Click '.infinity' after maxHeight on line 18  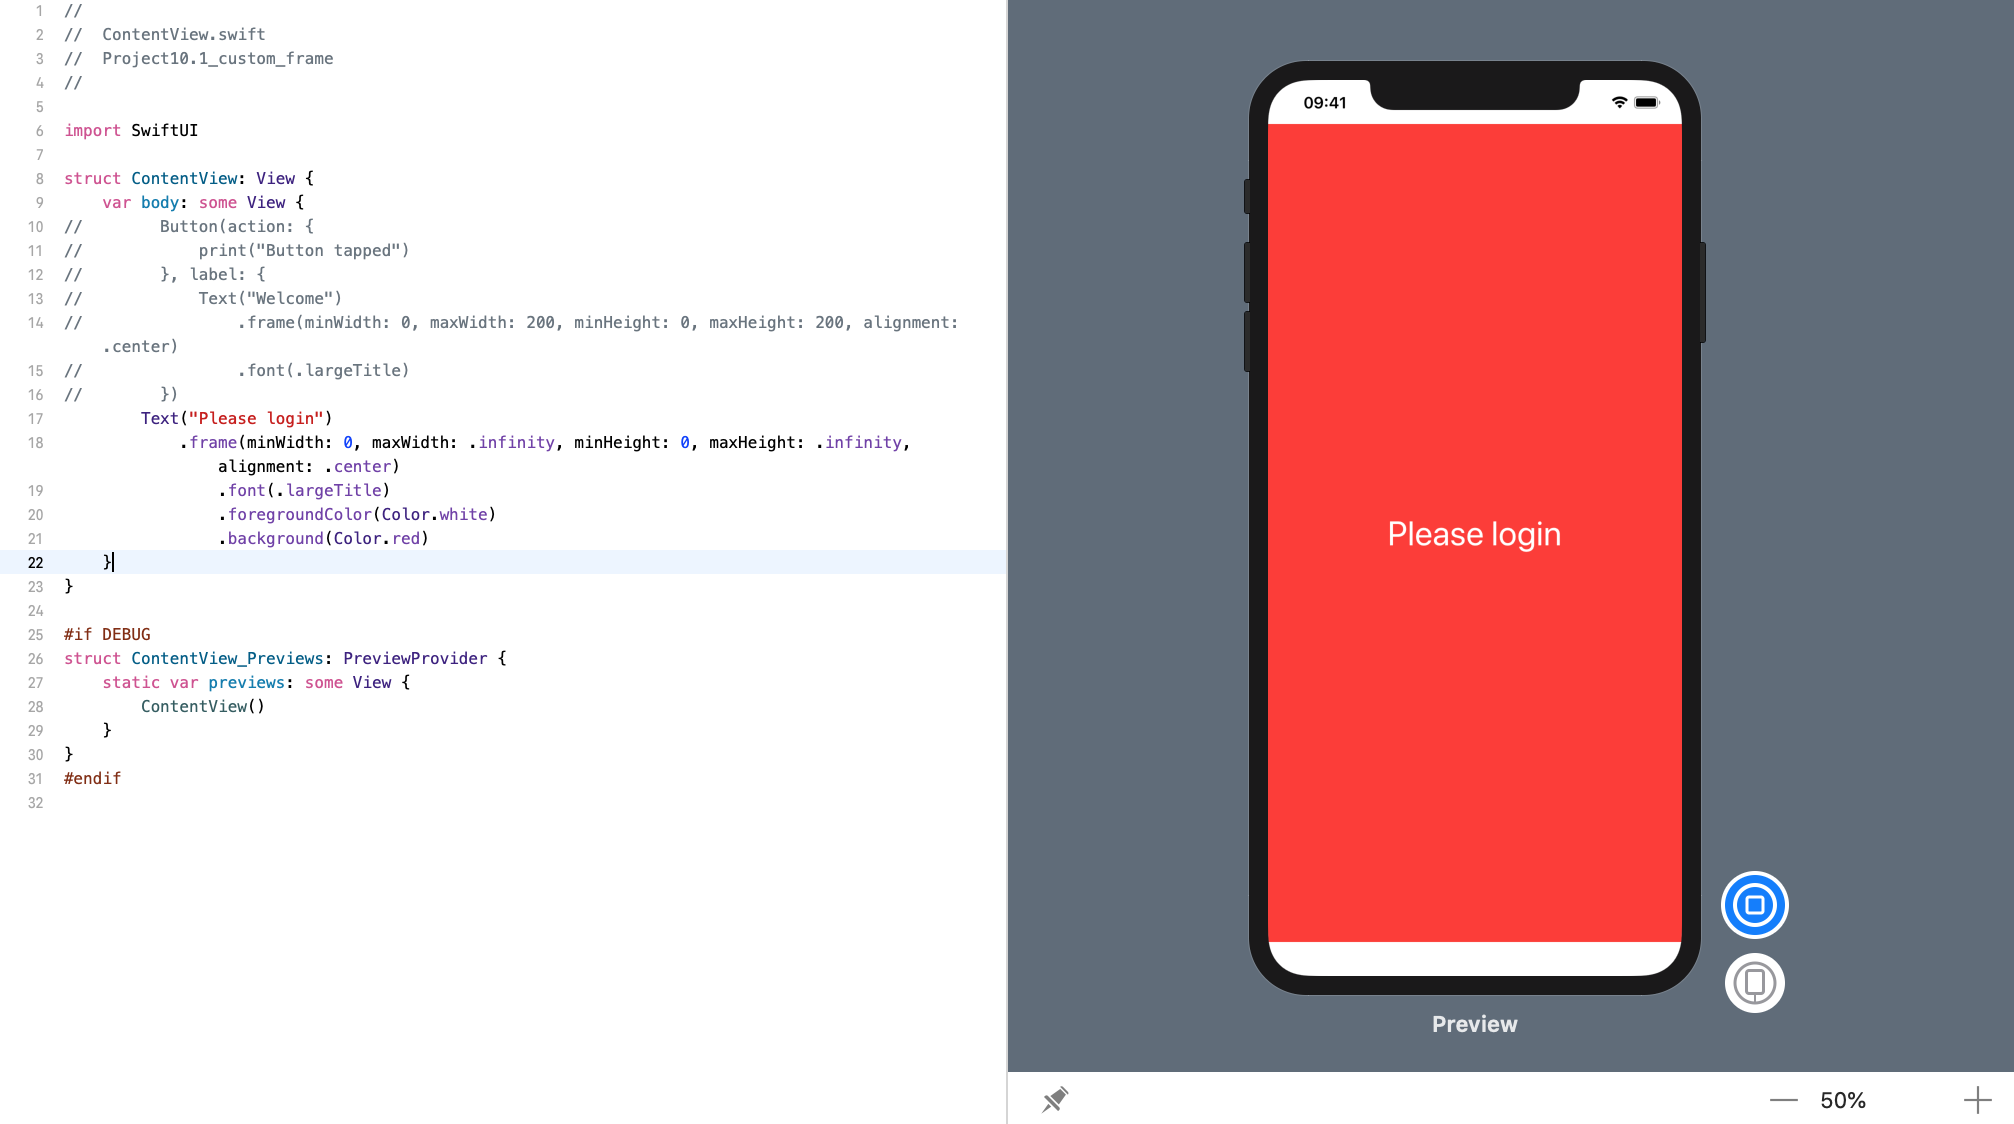(x=858, y=443)
